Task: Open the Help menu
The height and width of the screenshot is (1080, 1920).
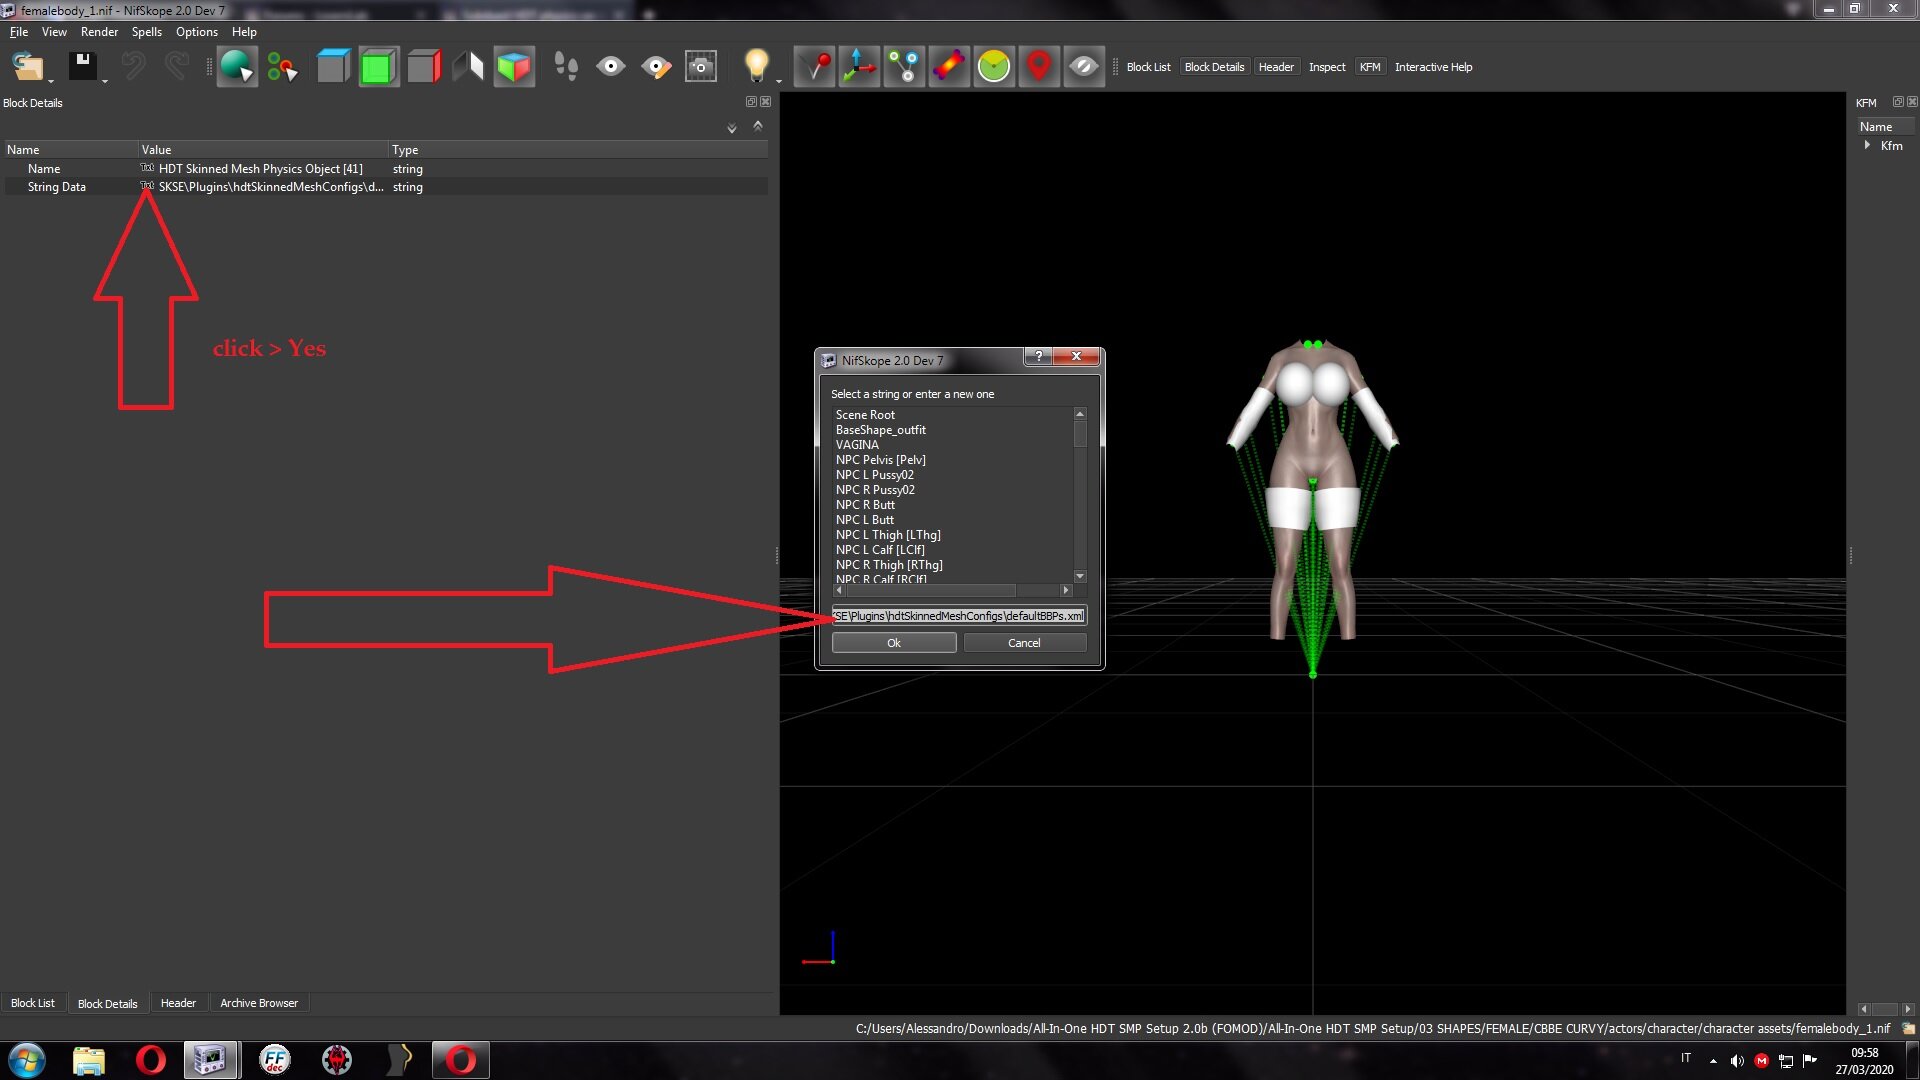Action: (244, 32)
